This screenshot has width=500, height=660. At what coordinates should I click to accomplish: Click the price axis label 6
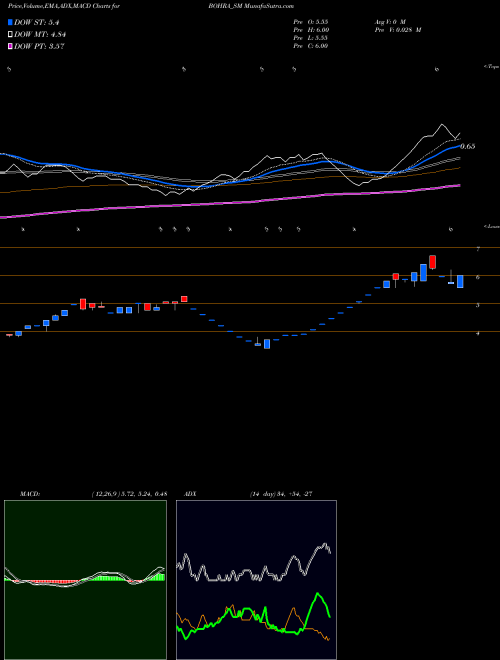coord(478,277)
